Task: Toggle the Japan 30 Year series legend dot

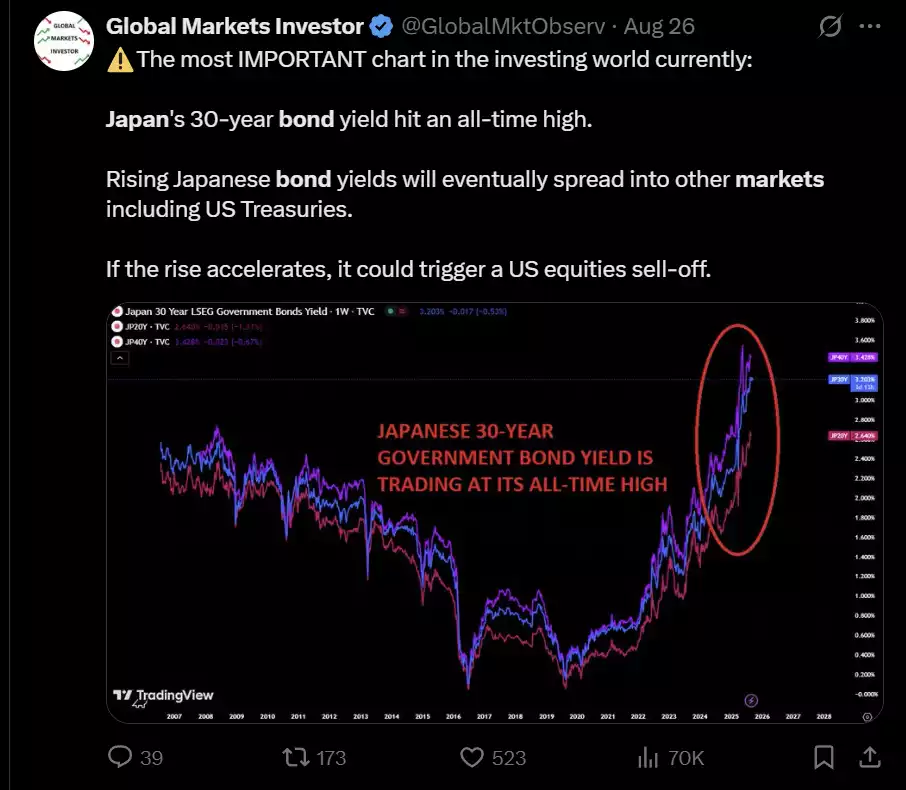Action: [117, 311]
